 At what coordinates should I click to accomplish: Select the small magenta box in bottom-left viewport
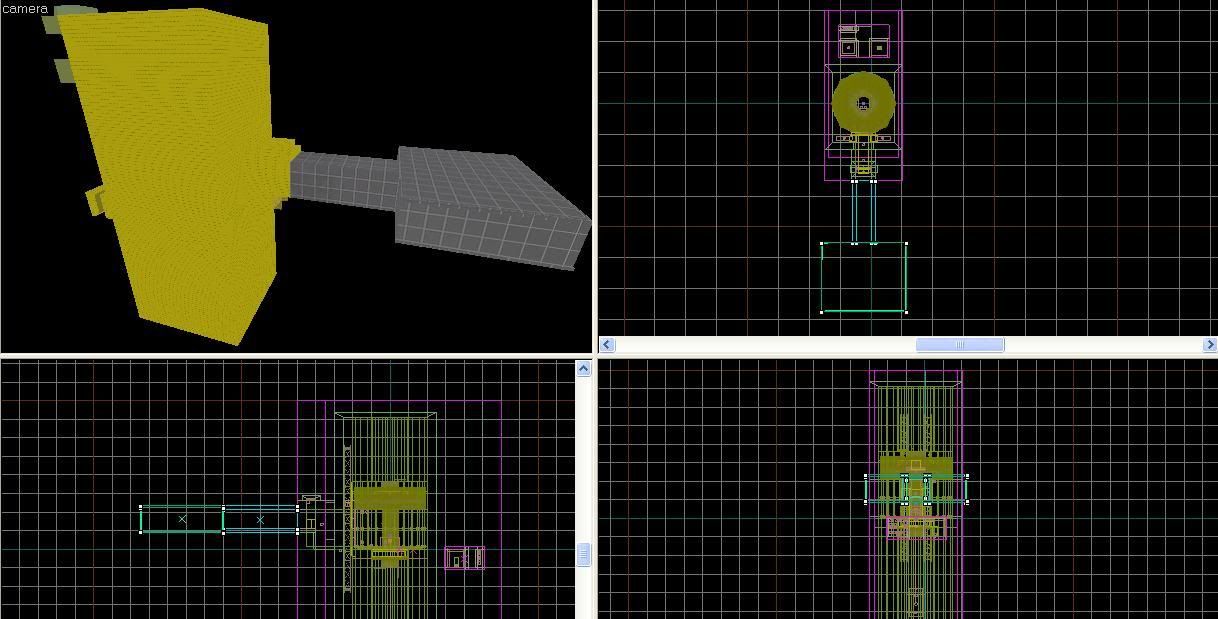[465, 558]
